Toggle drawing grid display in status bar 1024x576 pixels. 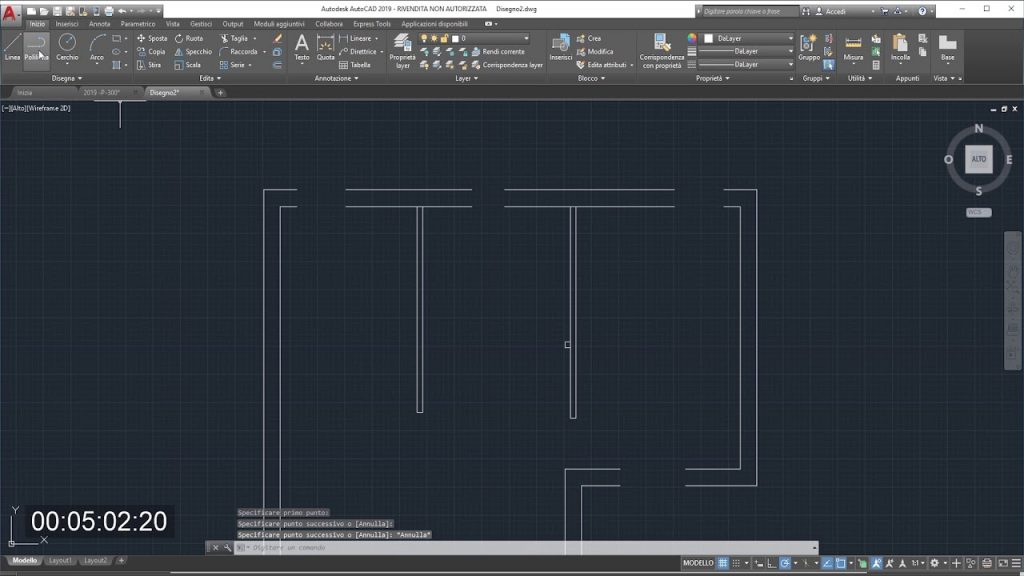tap(723, 563)
